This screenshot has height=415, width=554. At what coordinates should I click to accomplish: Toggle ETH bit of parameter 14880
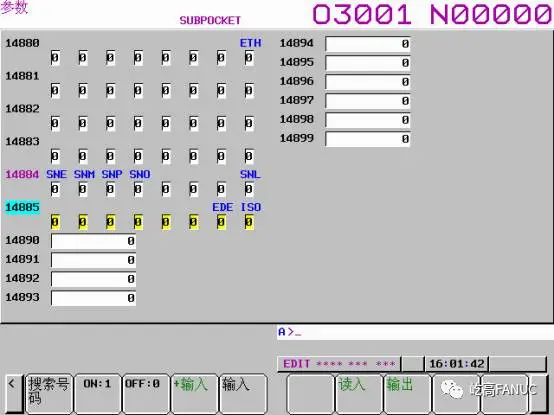click(249, 58)
